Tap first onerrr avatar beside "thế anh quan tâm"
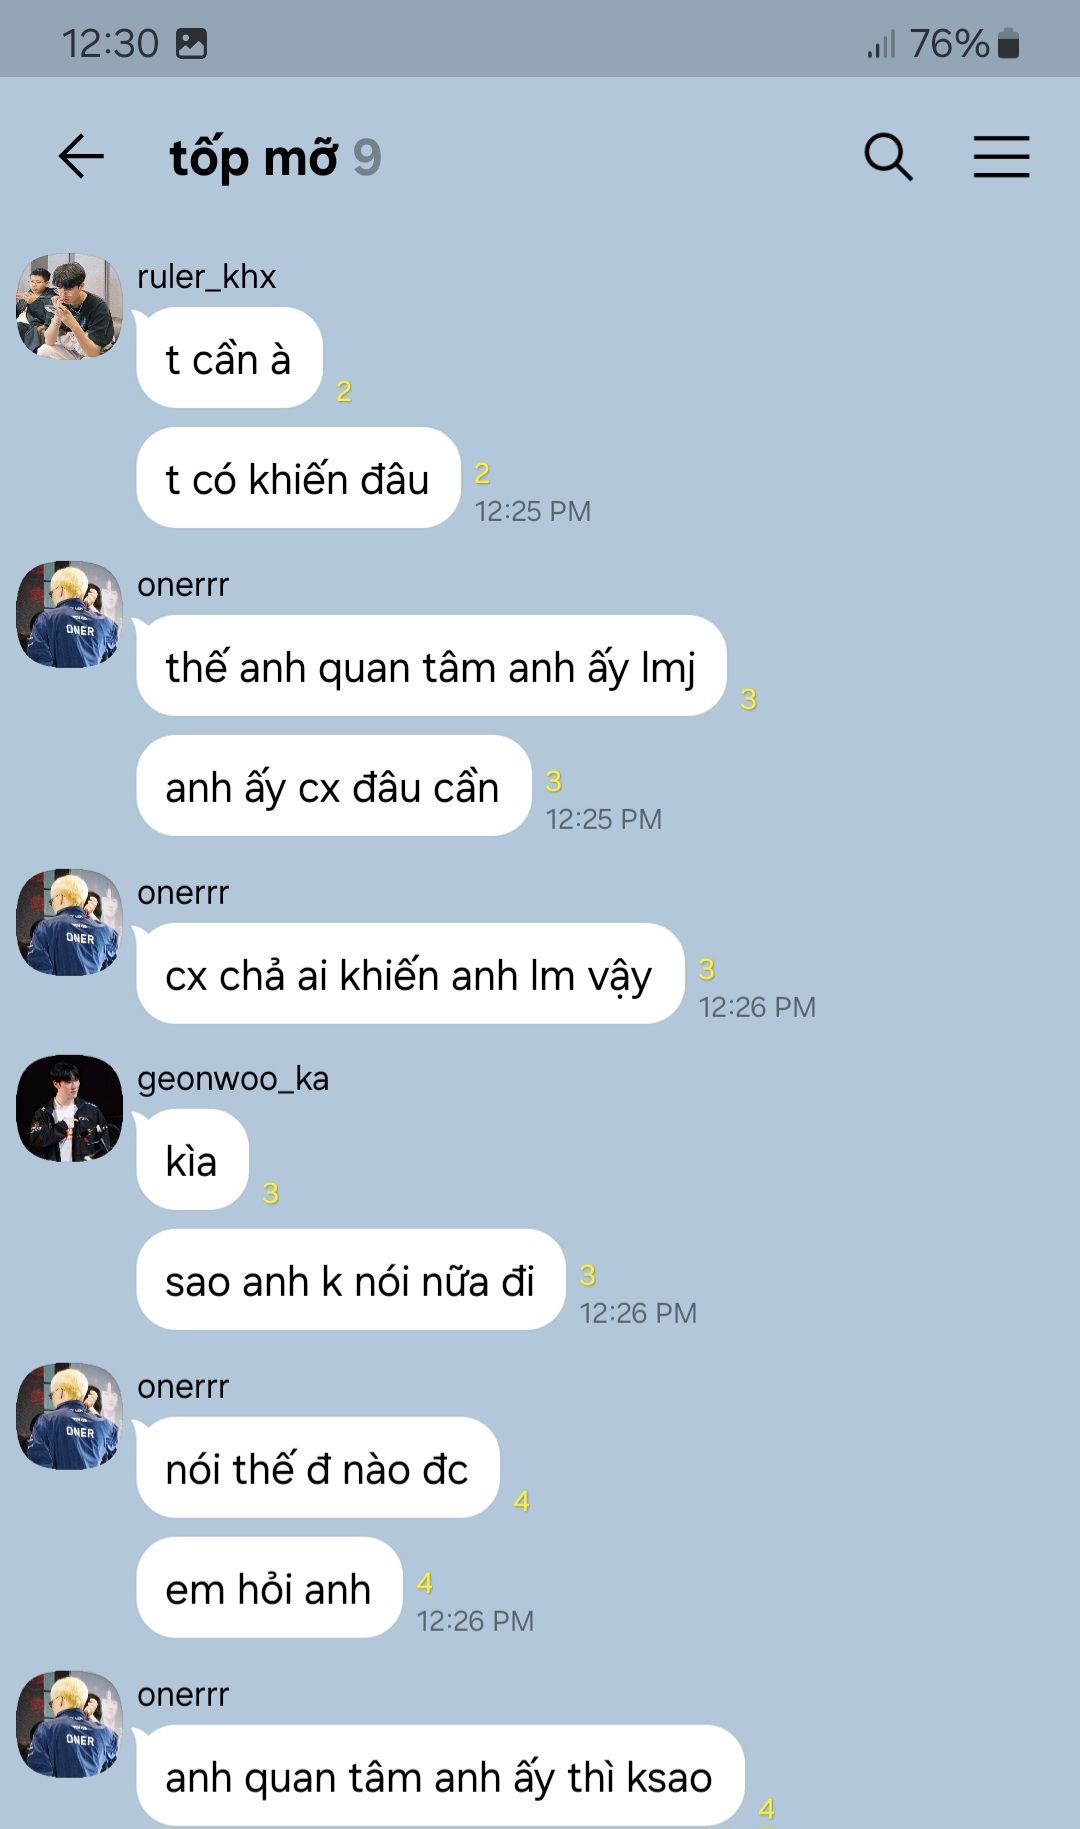Screen dimensions: 1080x1829 pyautogui.click(x=69, y=614)
